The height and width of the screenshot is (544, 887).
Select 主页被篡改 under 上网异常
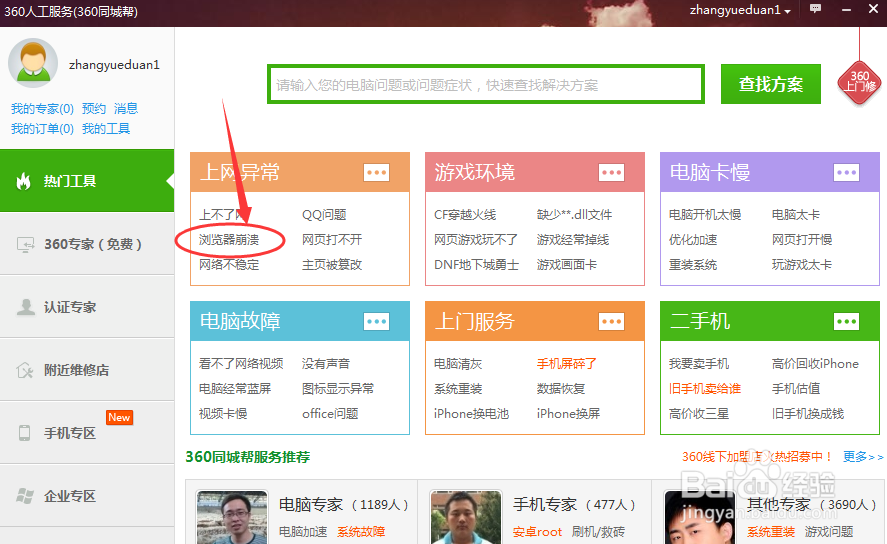[332, 265]
